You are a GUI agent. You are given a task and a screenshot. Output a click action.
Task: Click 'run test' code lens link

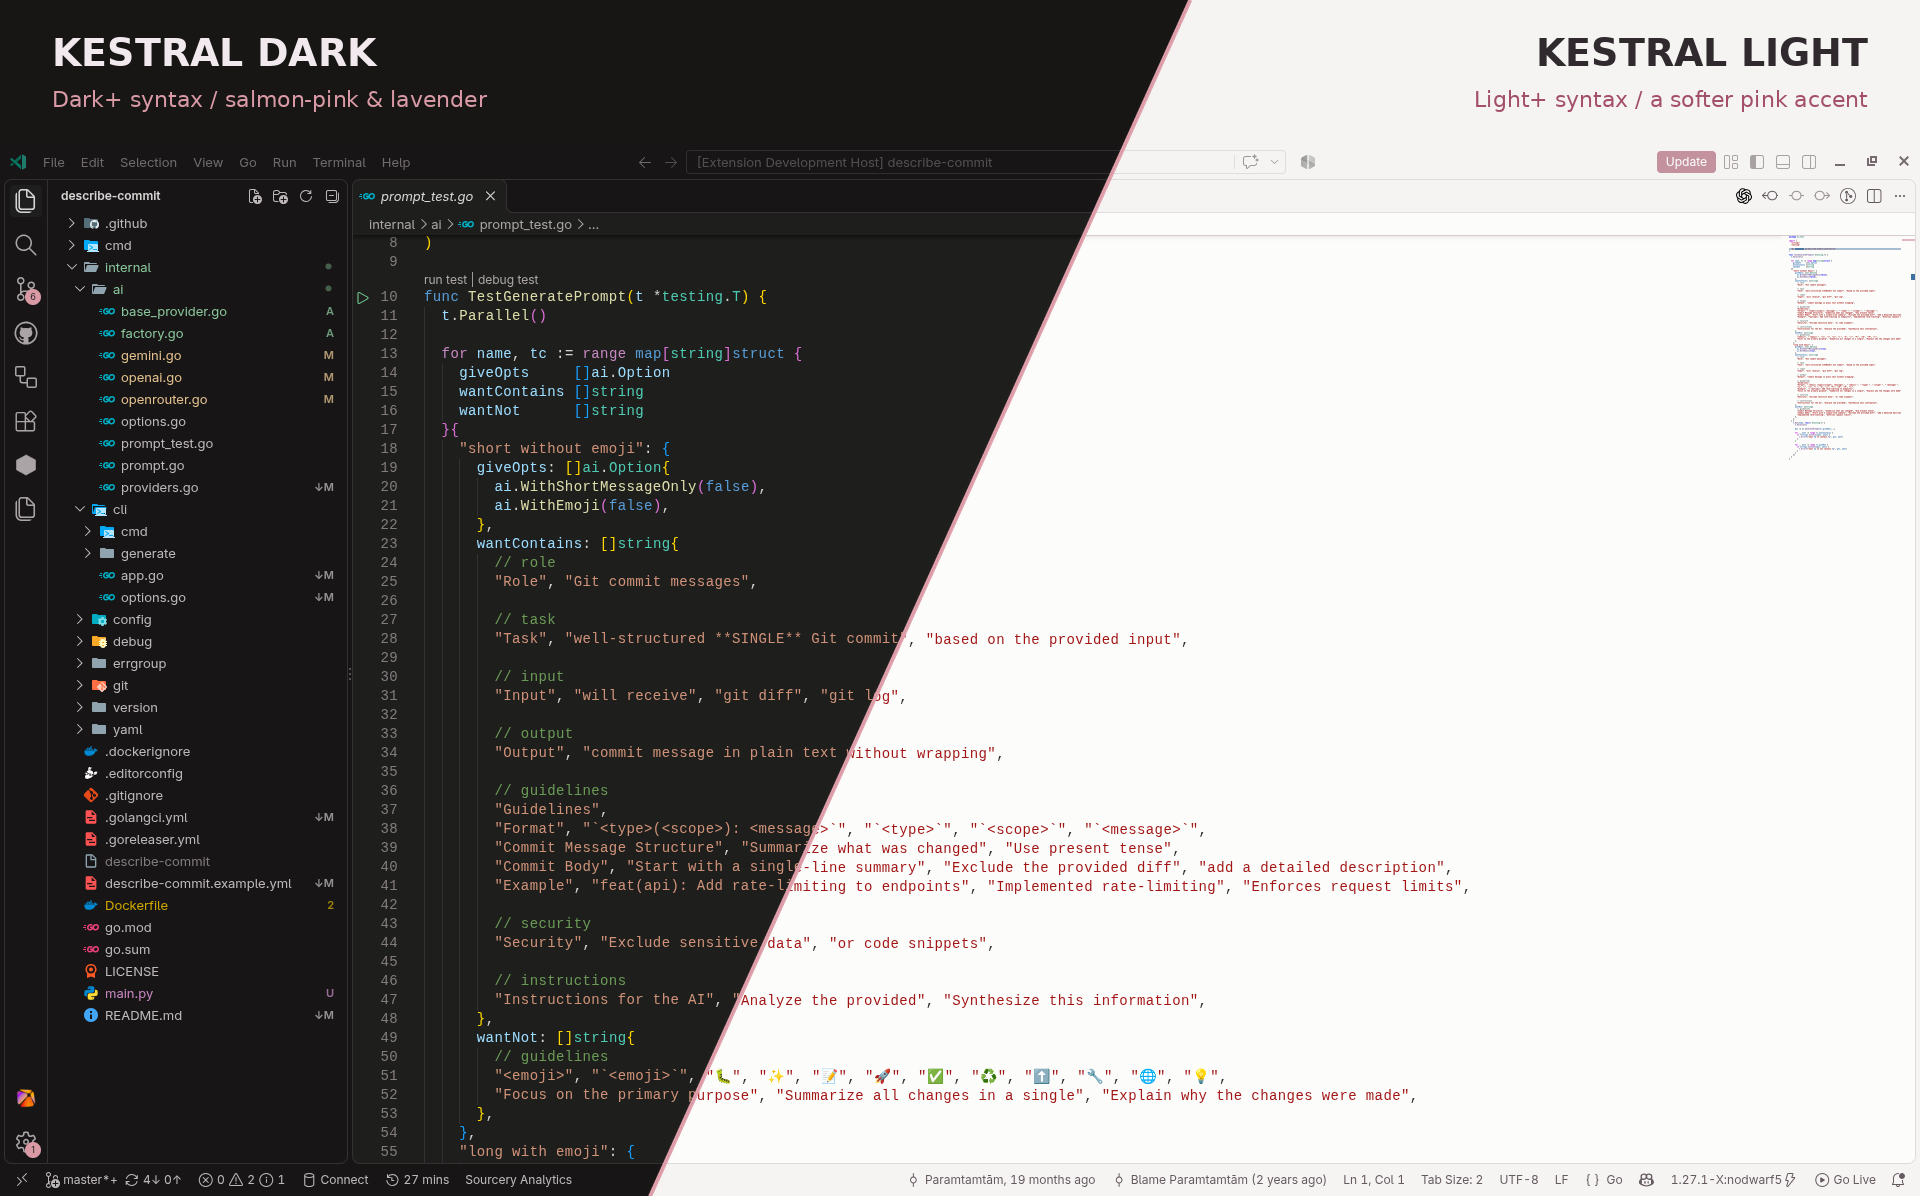coord(445,280)
